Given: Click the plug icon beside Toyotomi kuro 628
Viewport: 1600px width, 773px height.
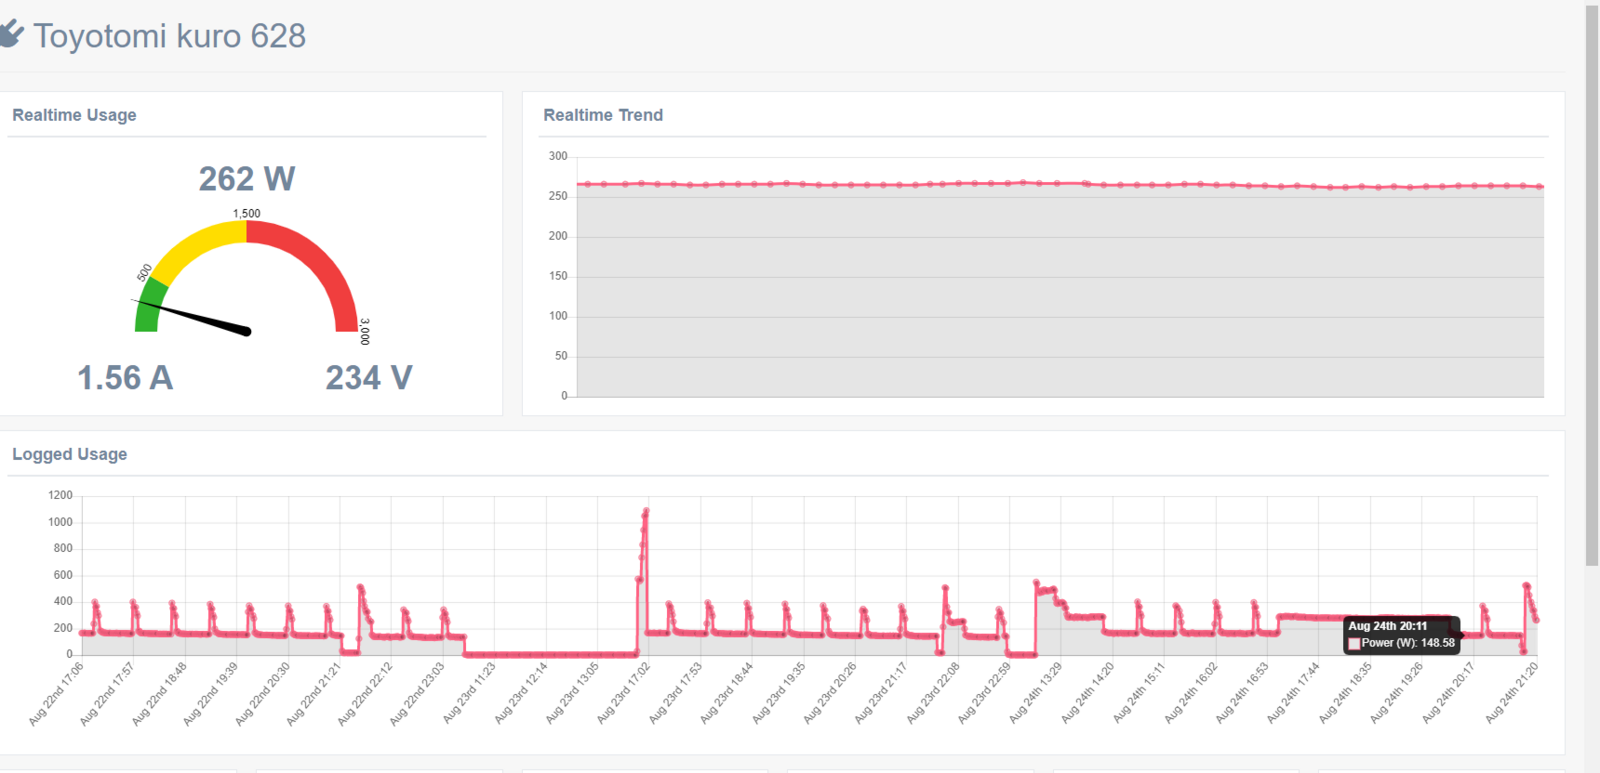Looking at the screenshot, I should [11, 34].
